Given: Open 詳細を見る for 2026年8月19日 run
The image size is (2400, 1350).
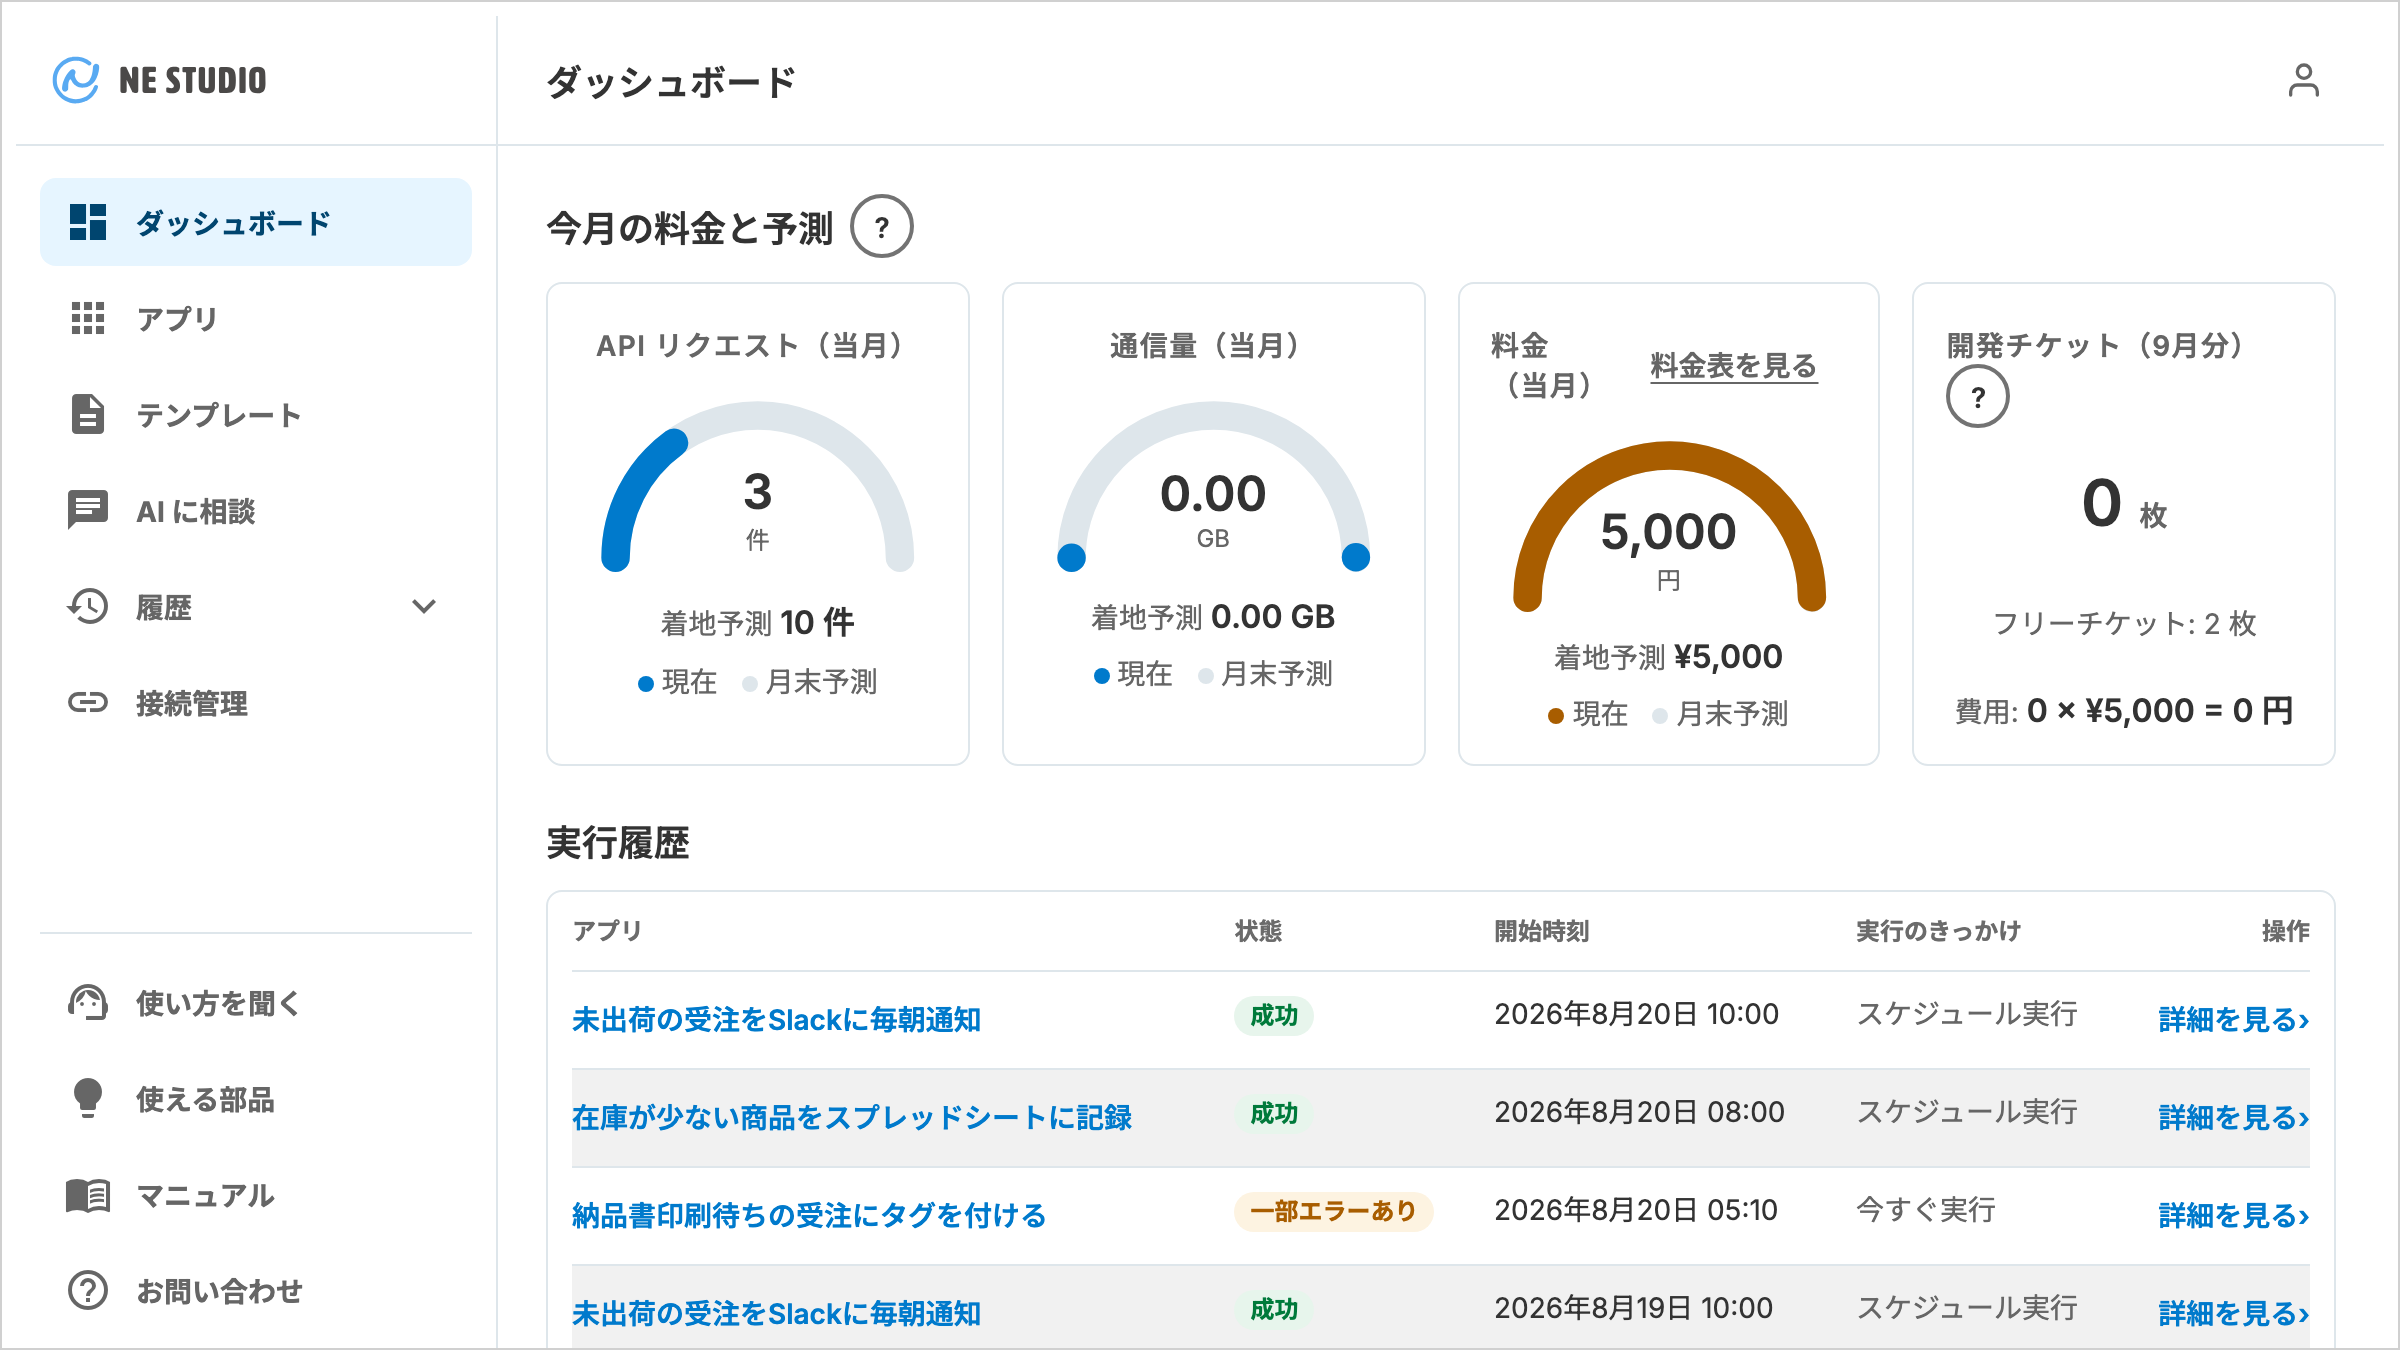Looking at the screenshot, I should point(2234,1313).
